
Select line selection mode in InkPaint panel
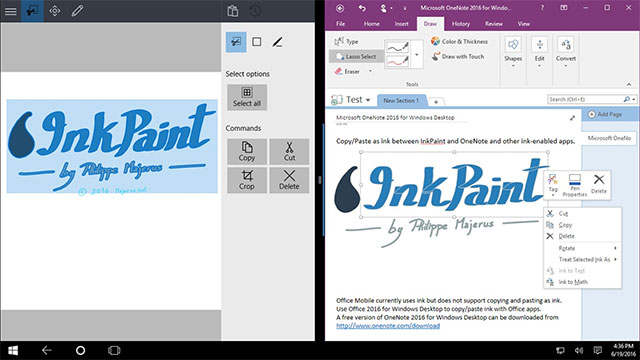point(278,42)
